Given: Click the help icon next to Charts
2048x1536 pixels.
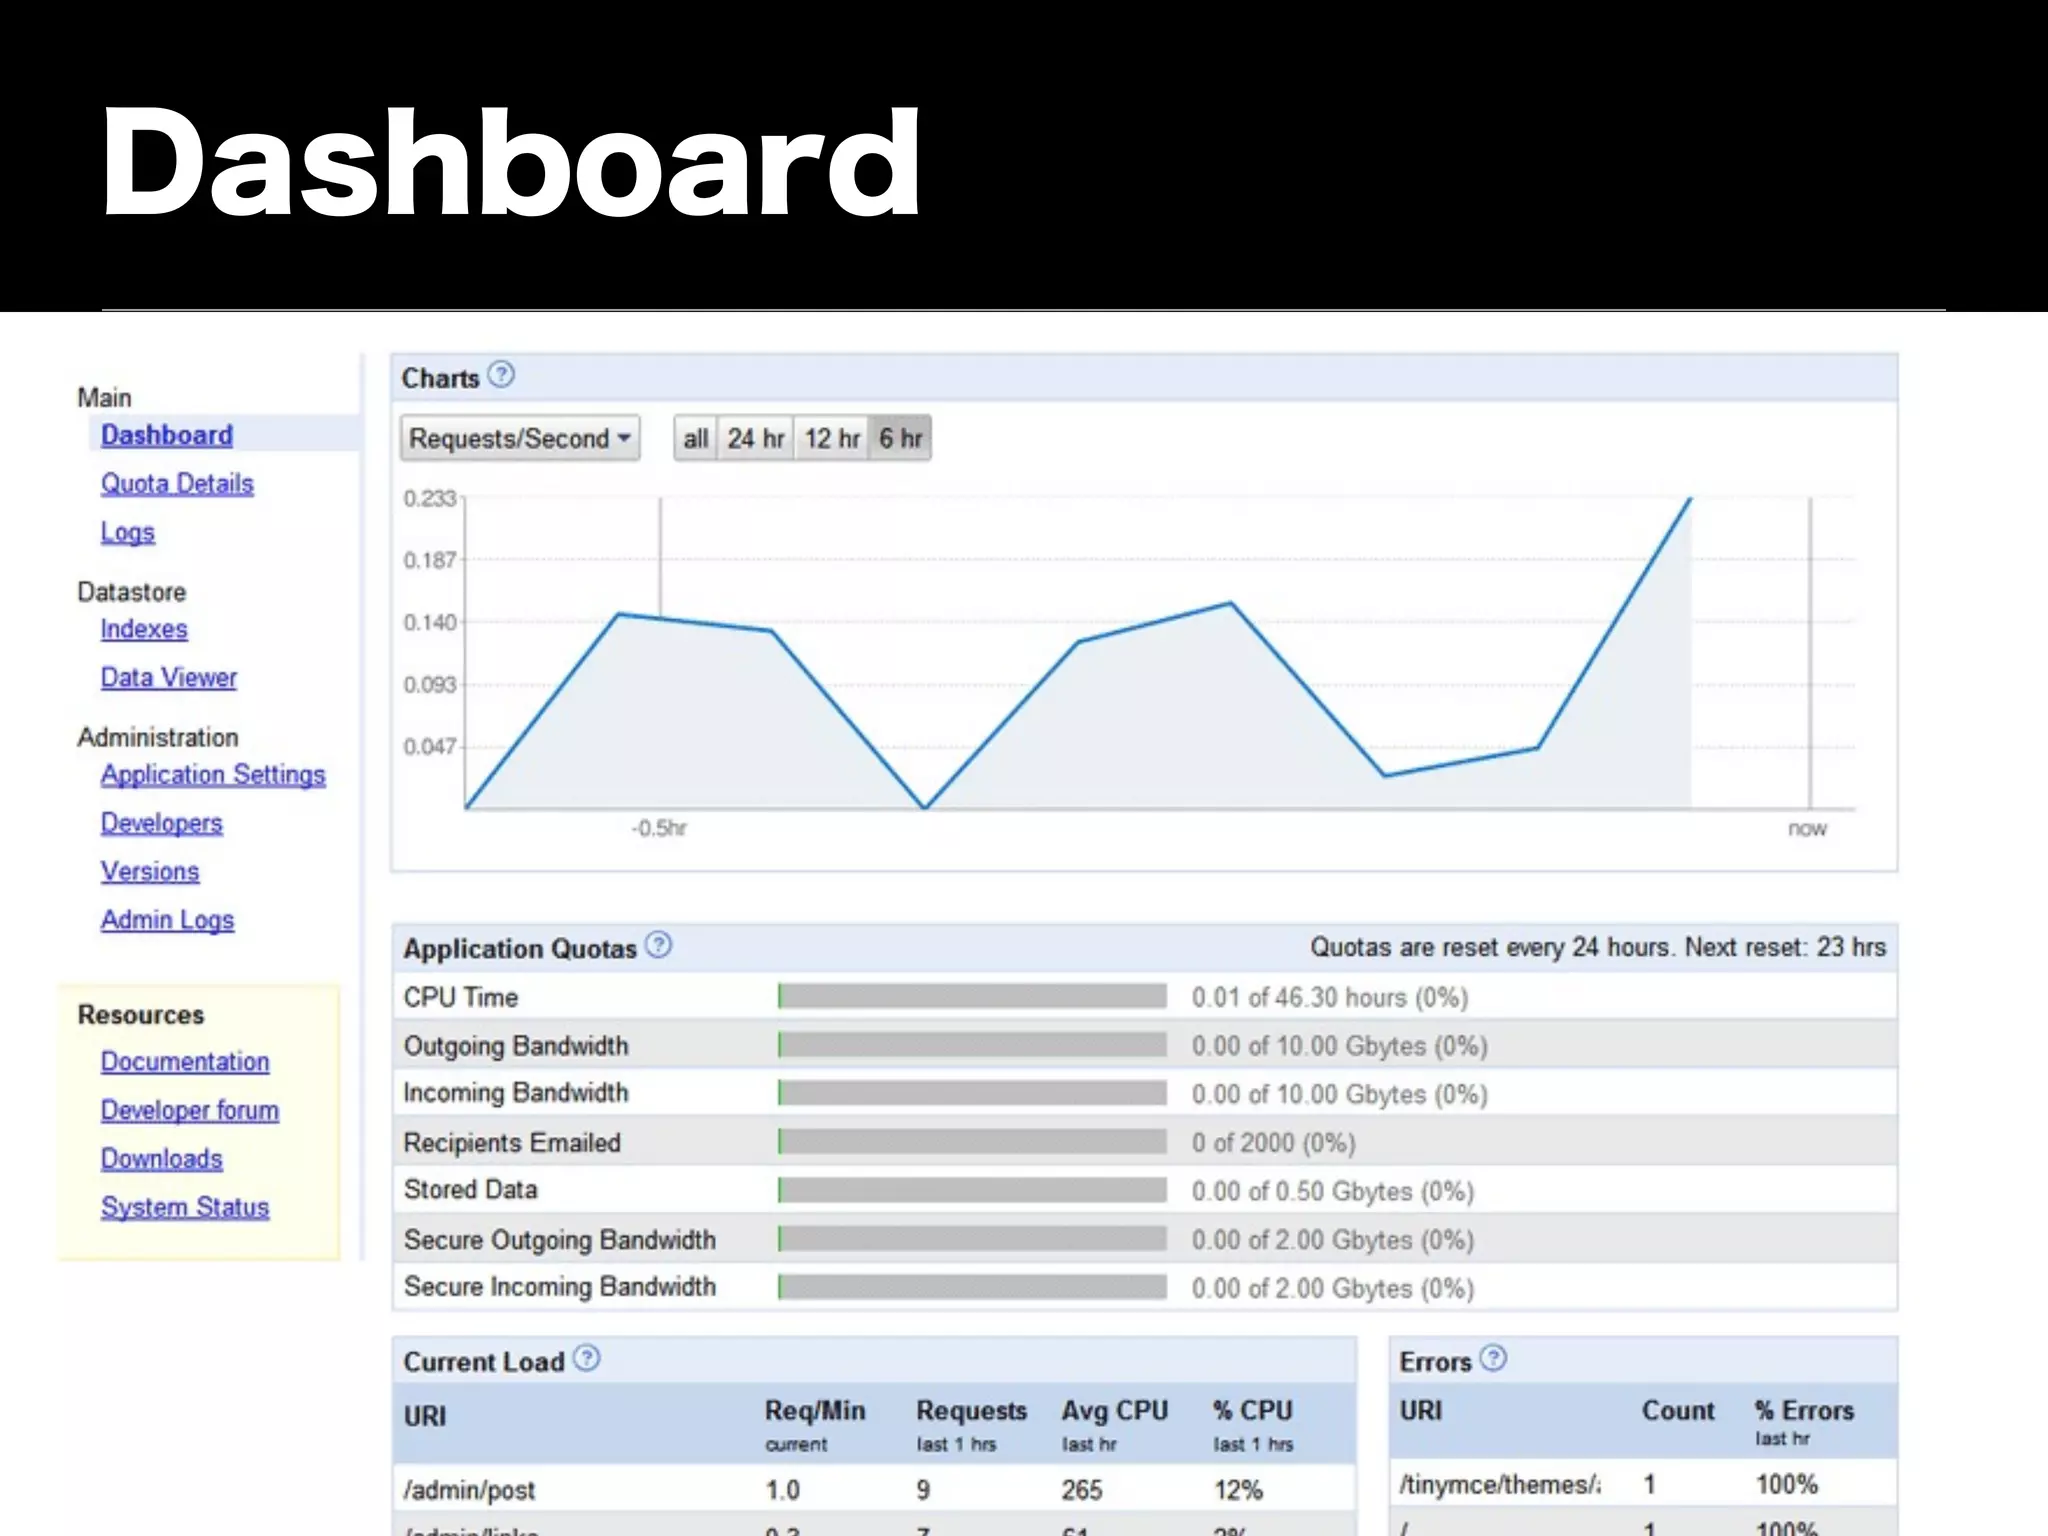Looking at the screenshot, I should click(501, 375).
